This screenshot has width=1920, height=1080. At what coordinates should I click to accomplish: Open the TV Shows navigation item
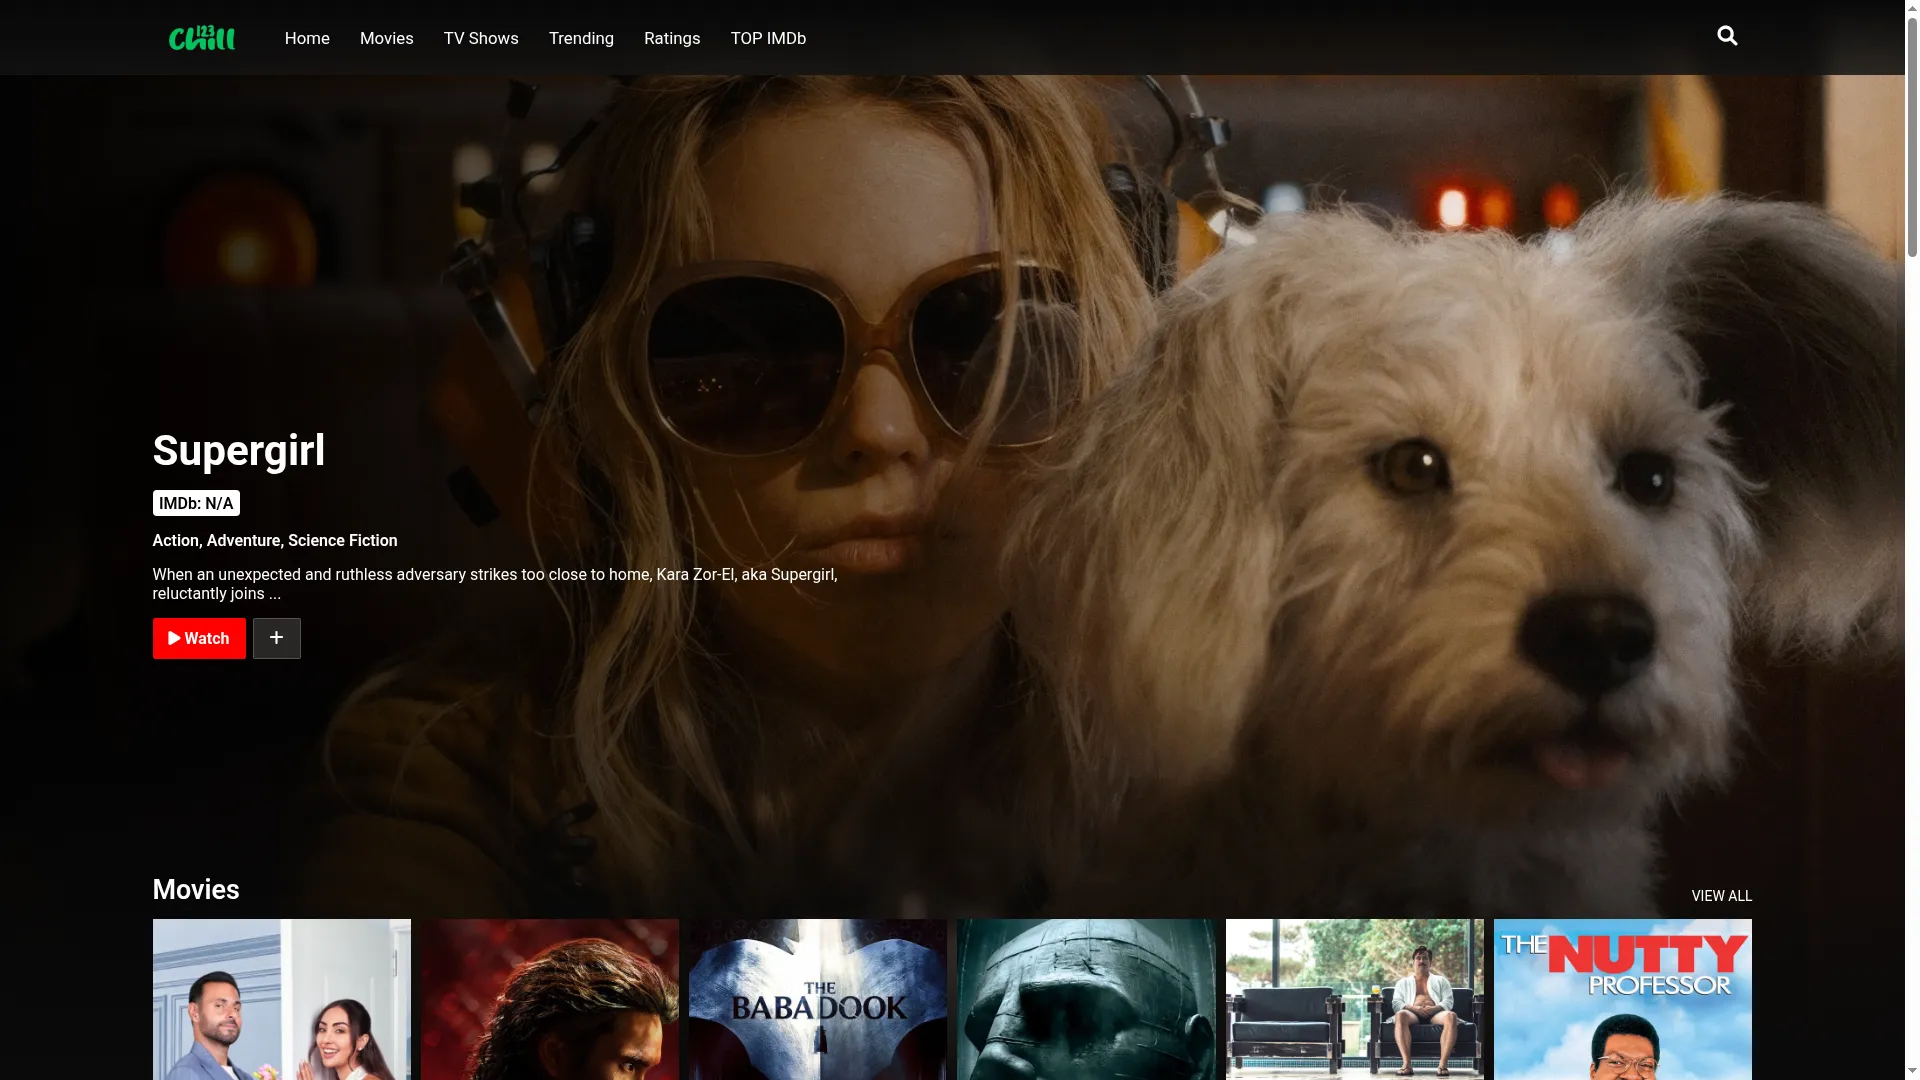(481, 38)
